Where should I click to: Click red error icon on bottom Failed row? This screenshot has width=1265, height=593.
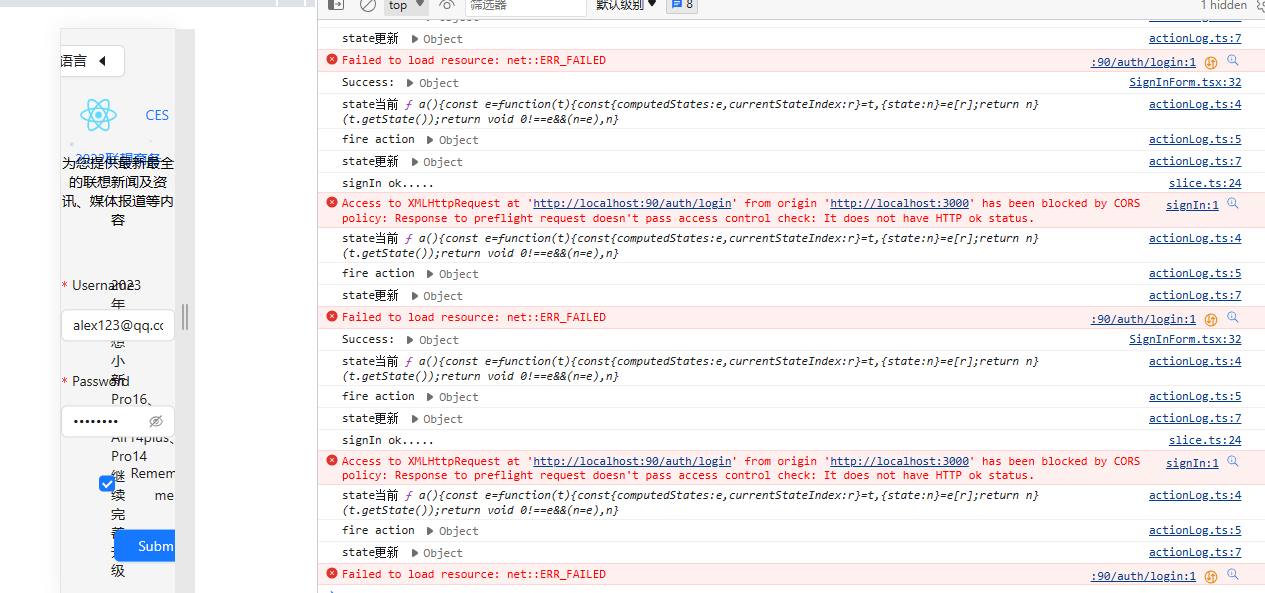[332, 574]
